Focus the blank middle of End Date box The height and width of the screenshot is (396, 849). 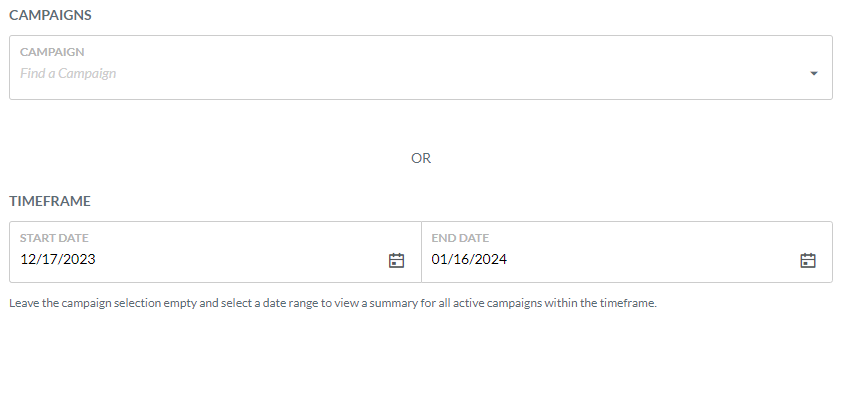point(652,259)
